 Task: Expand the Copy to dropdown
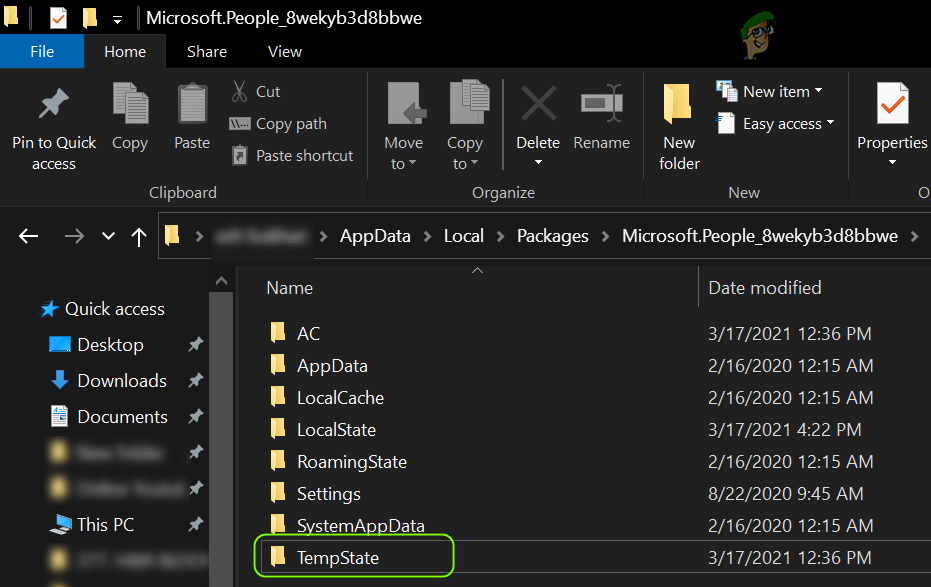(x=465, y=153)
